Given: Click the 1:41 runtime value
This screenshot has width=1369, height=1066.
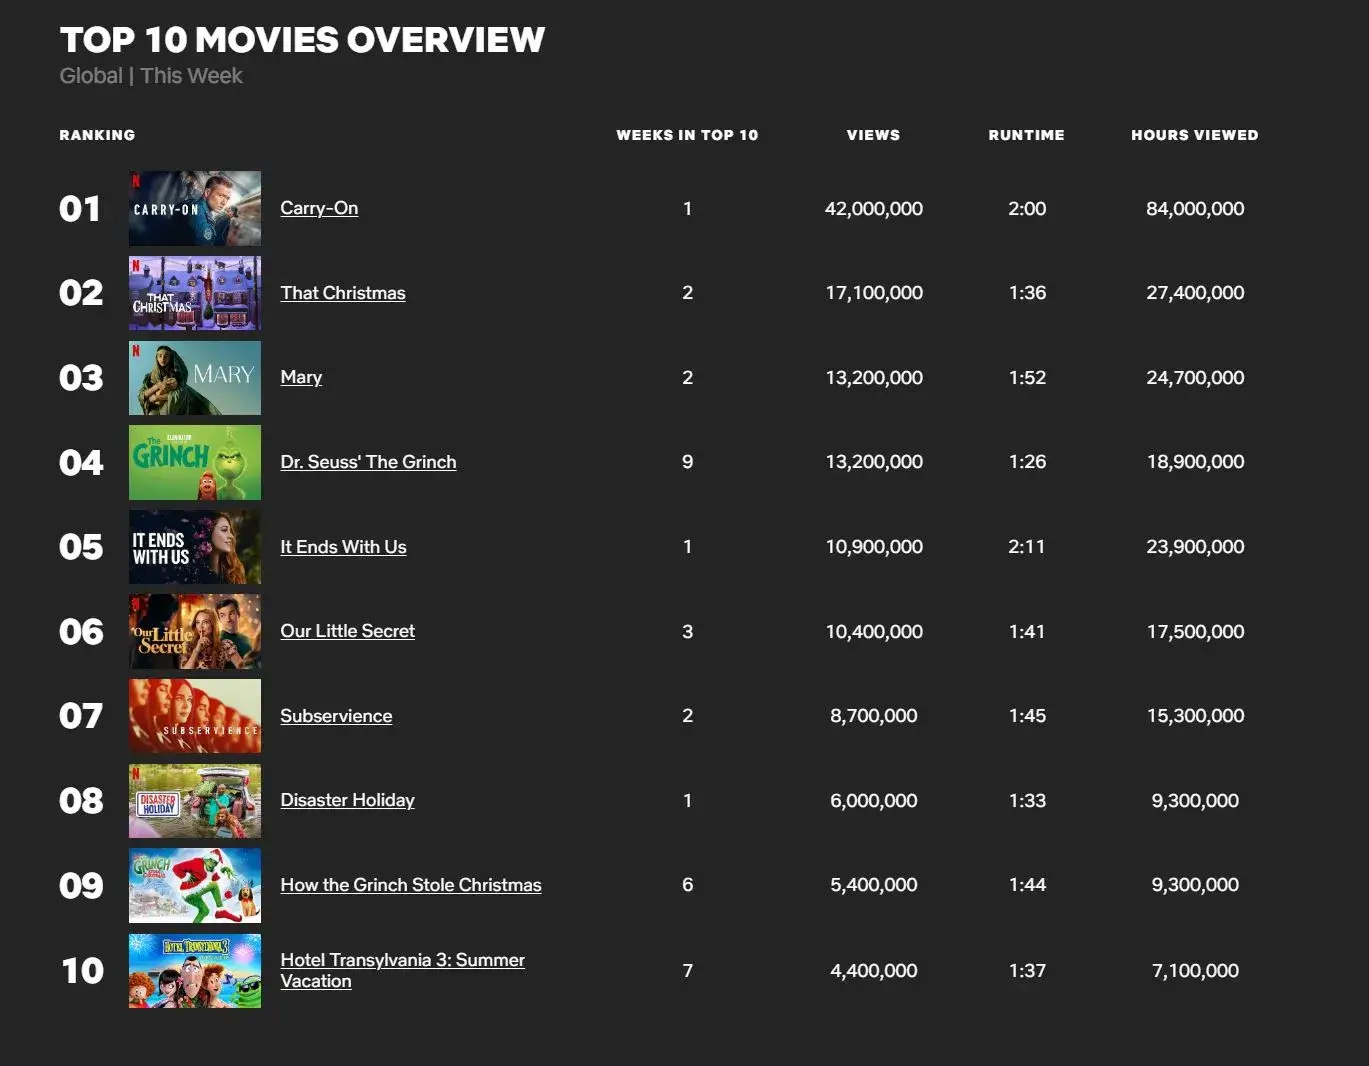Looking at the screenshot, I should click(x=1027, y=632).
